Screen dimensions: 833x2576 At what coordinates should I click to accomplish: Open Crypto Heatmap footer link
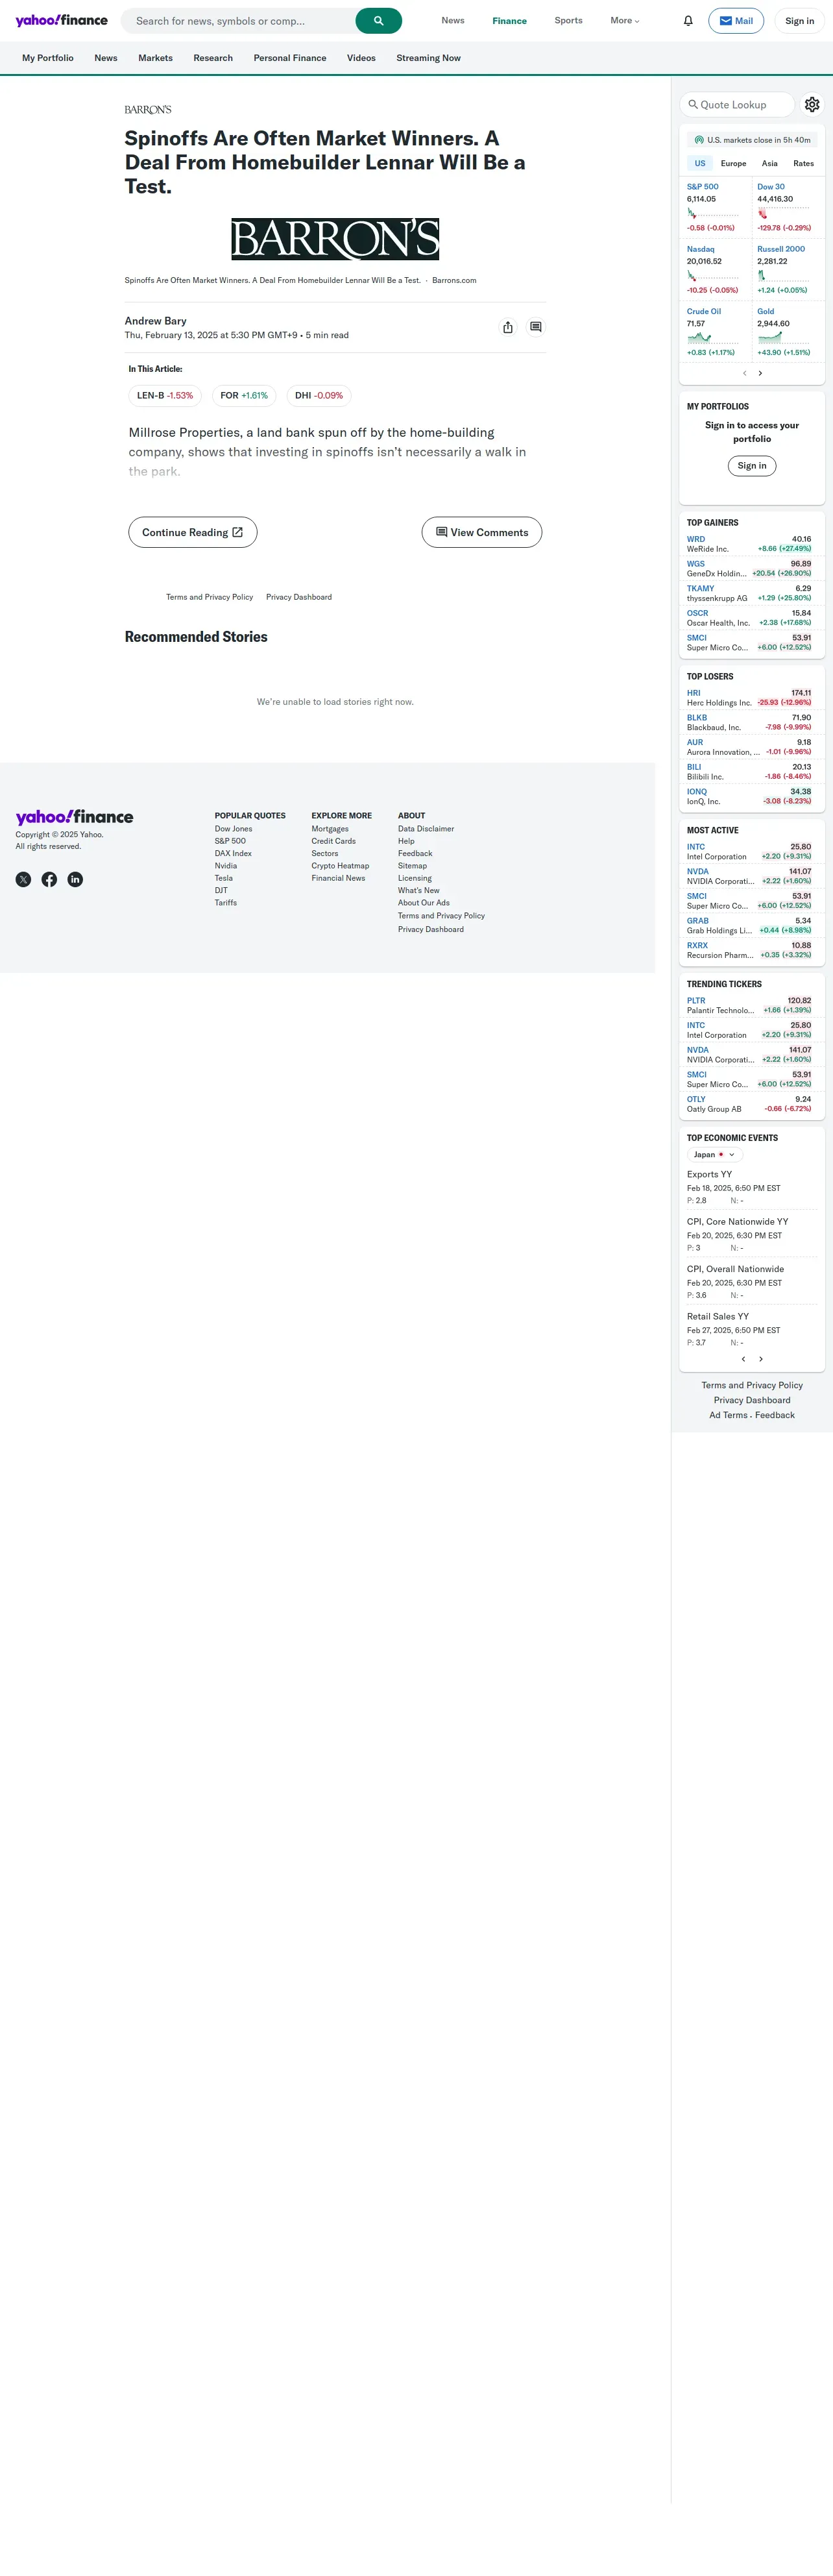(x=340, y=866)
